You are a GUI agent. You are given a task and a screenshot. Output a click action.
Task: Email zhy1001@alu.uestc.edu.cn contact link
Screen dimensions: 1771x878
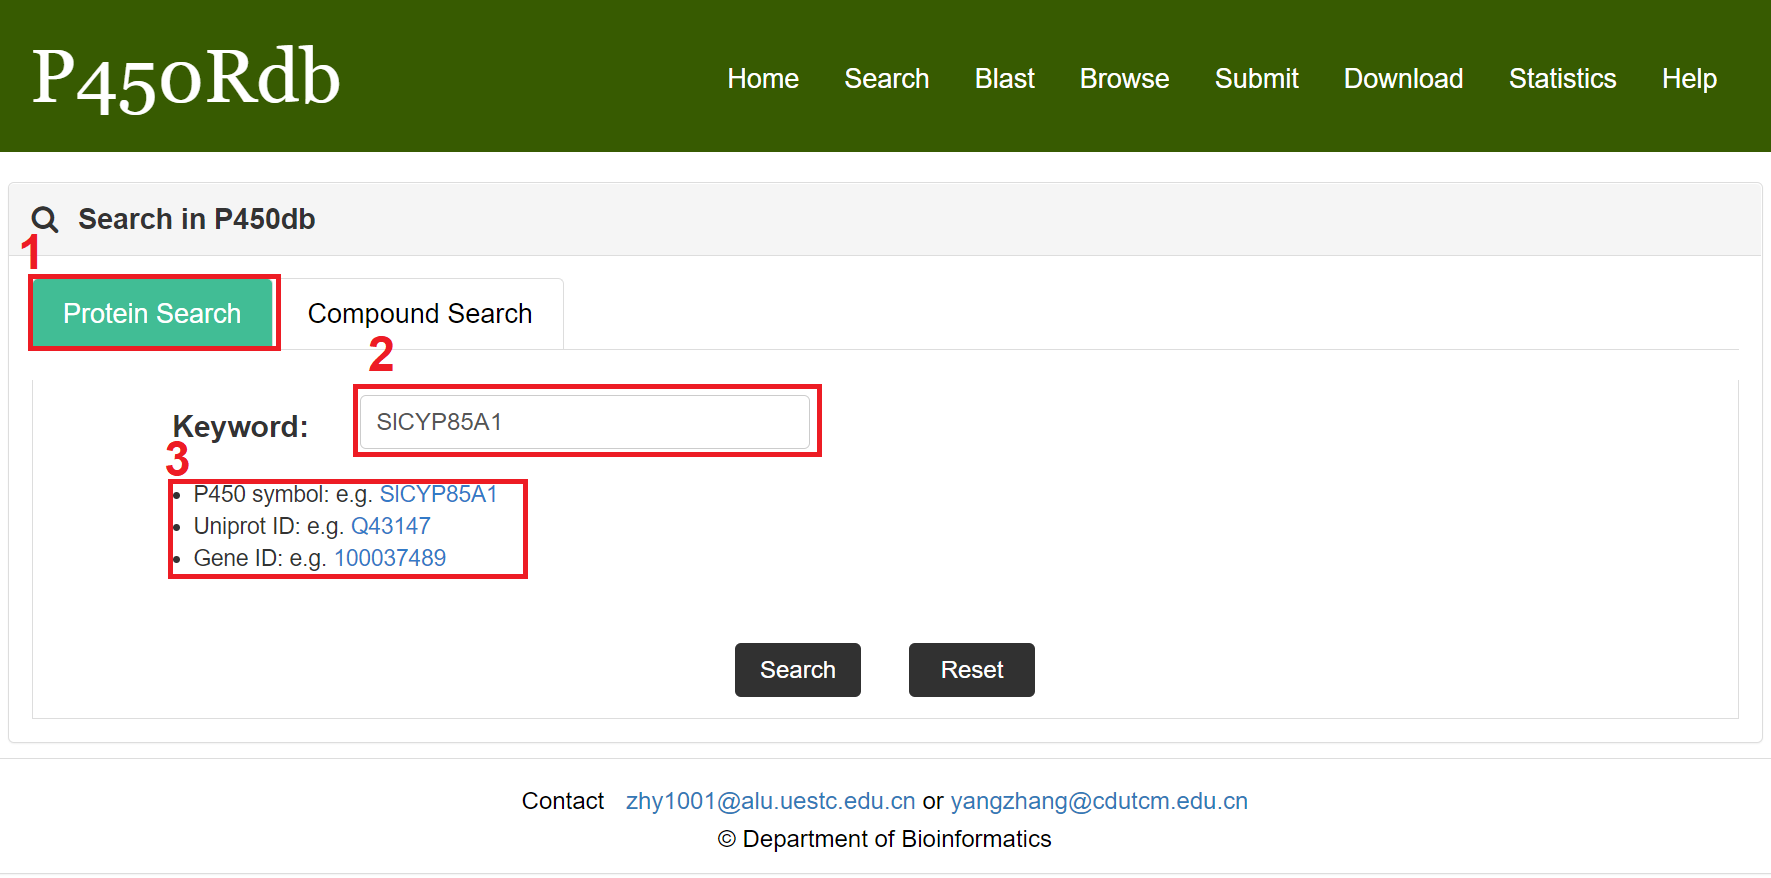click(771, 801)
